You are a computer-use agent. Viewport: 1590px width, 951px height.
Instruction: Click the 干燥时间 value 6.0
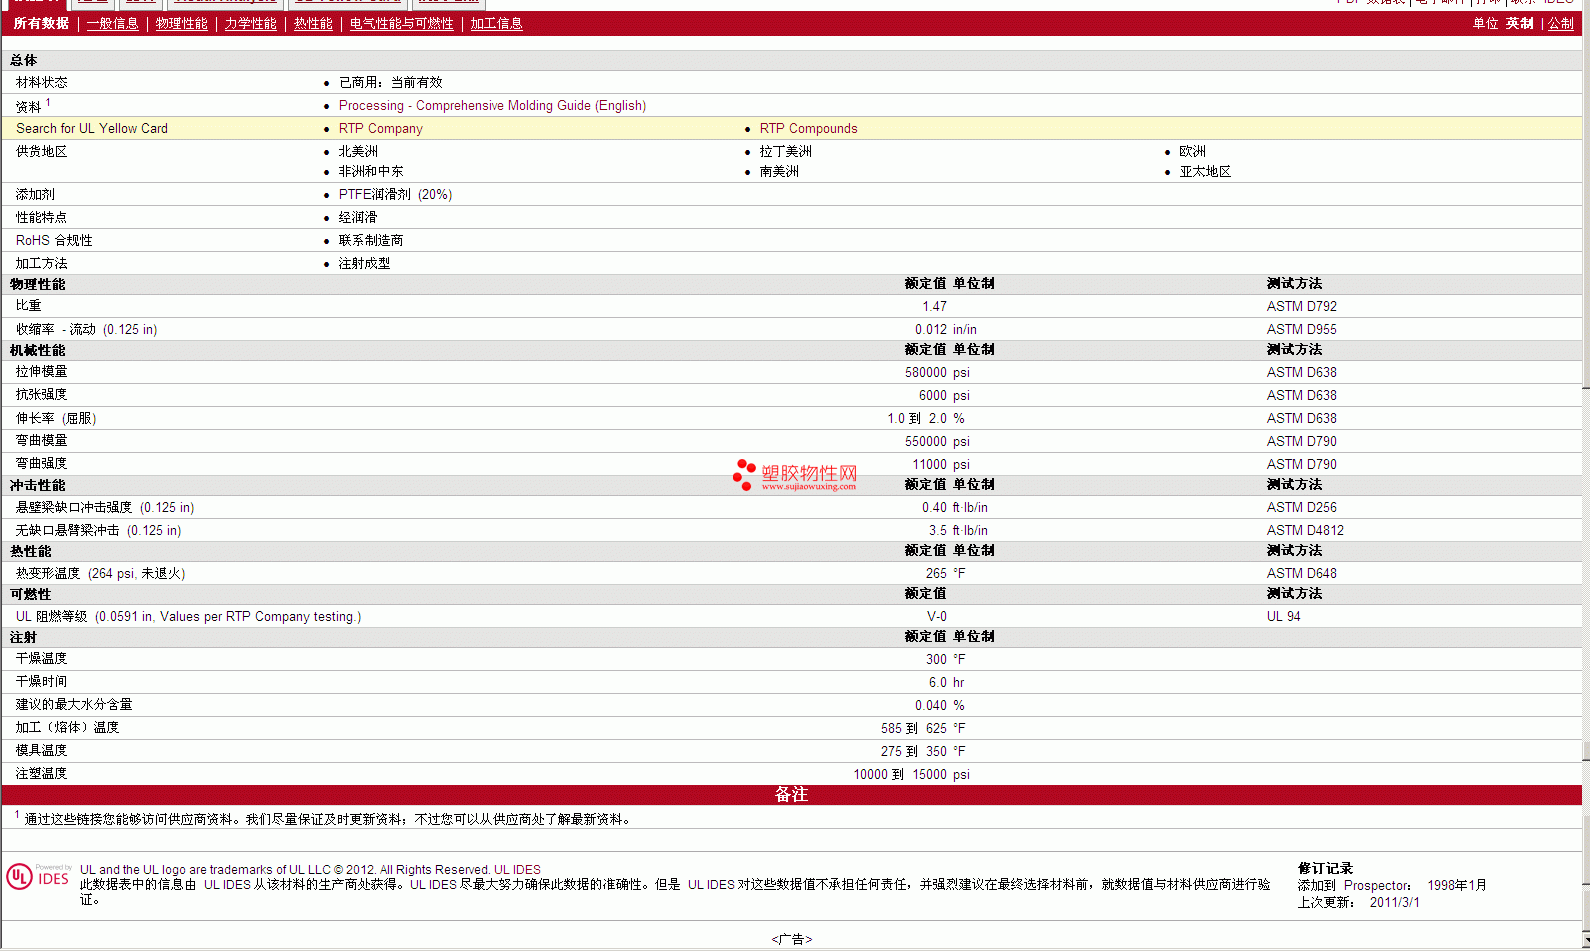(938, 683)
